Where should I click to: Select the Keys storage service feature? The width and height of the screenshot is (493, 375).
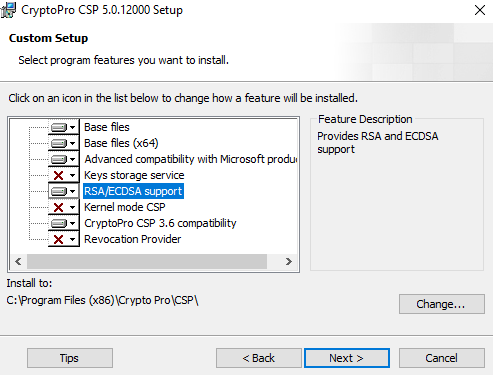click(x=134, y=175)
